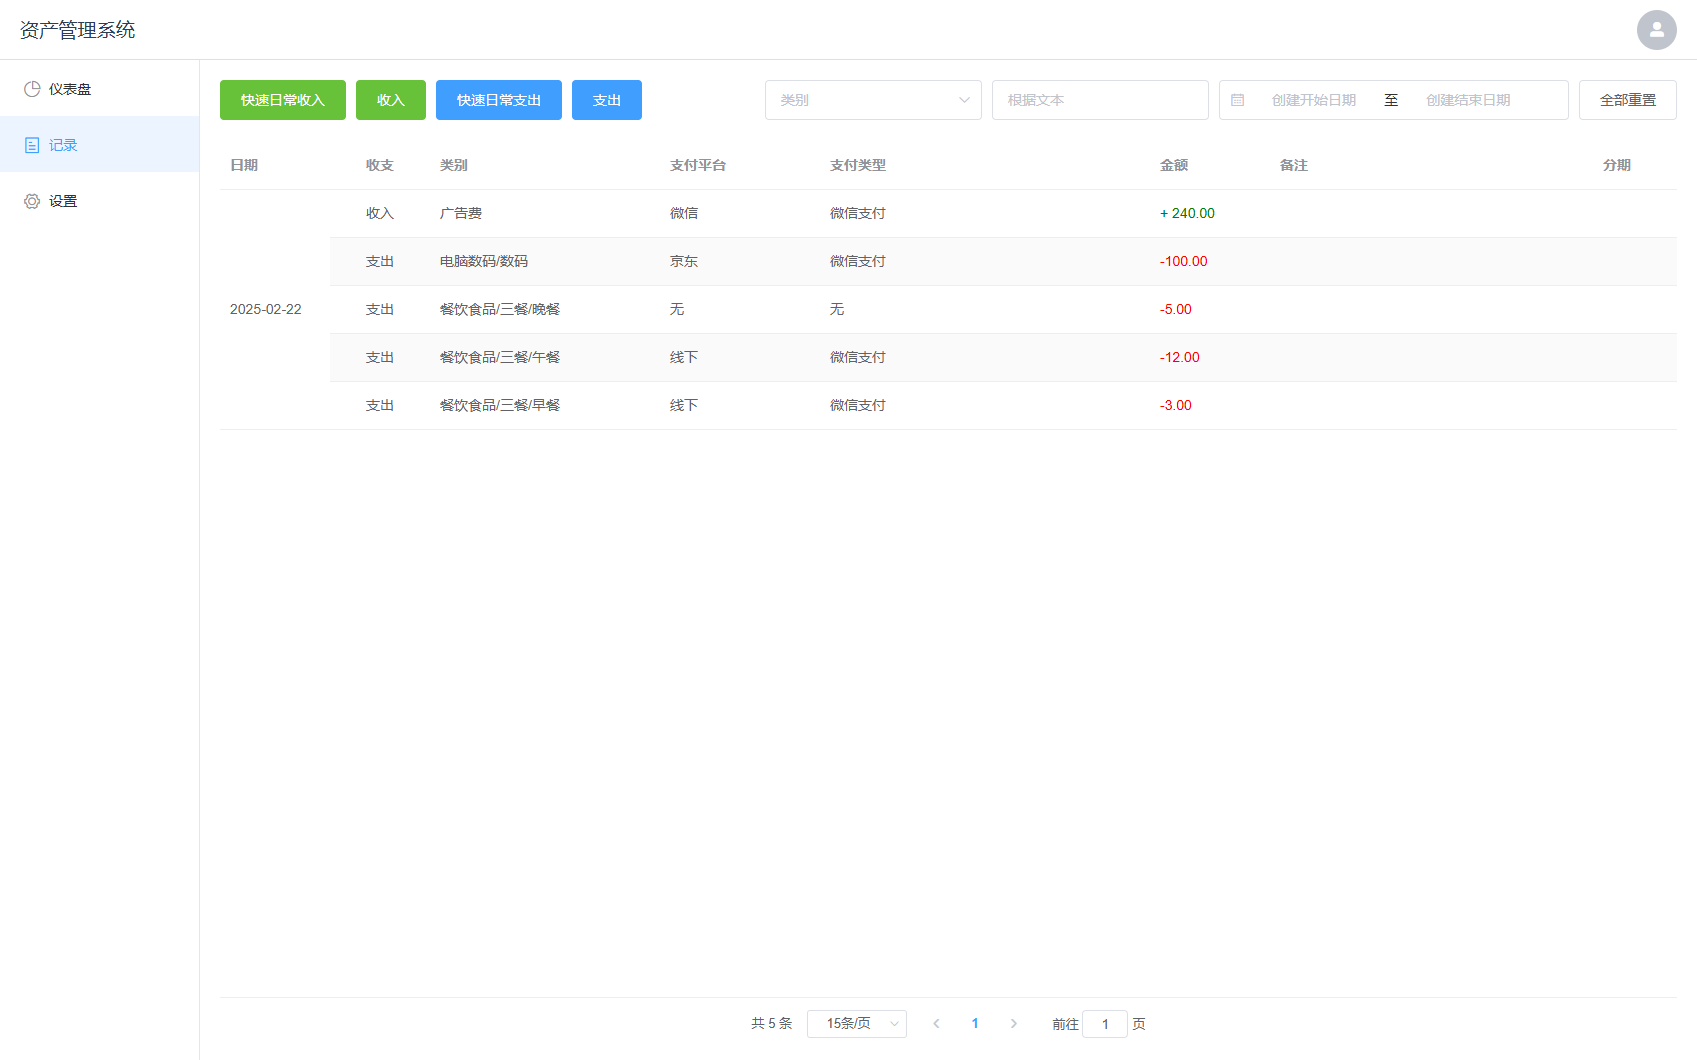
Task: Click the 收支 column header
Action: pos(380,165)
